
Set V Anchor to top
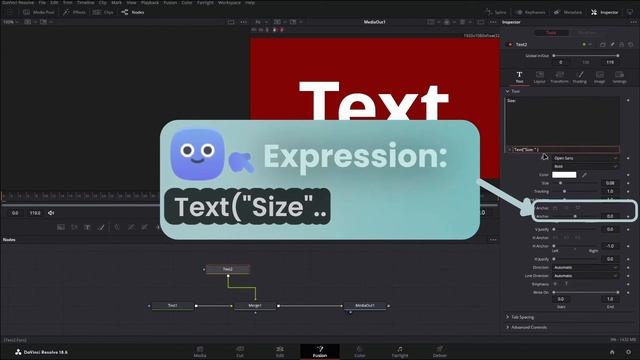point(555,208)
